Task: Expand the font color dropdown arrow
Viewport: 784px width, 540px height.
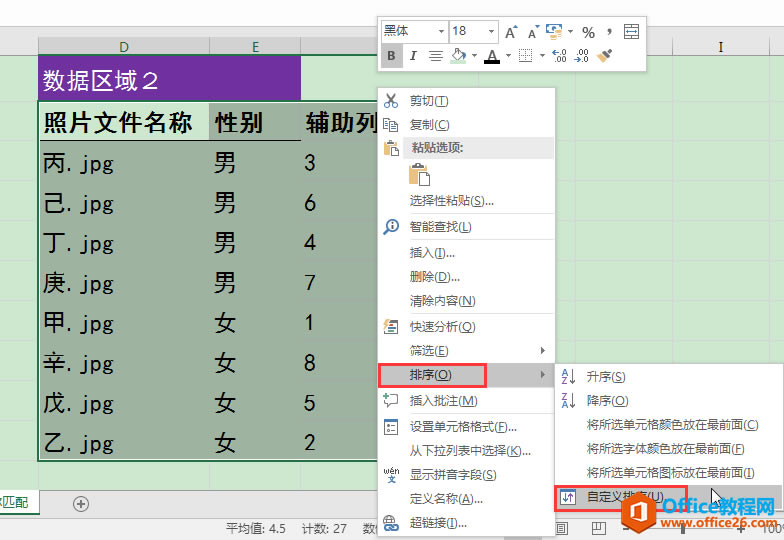Action: (508, 56)
